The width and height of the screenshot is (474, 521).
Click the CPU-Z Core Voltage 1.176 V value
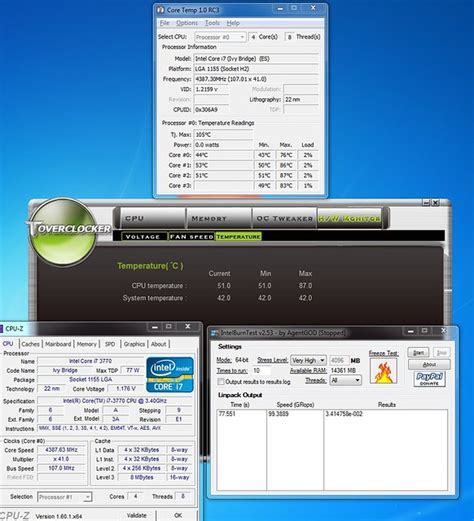[126, 389]
